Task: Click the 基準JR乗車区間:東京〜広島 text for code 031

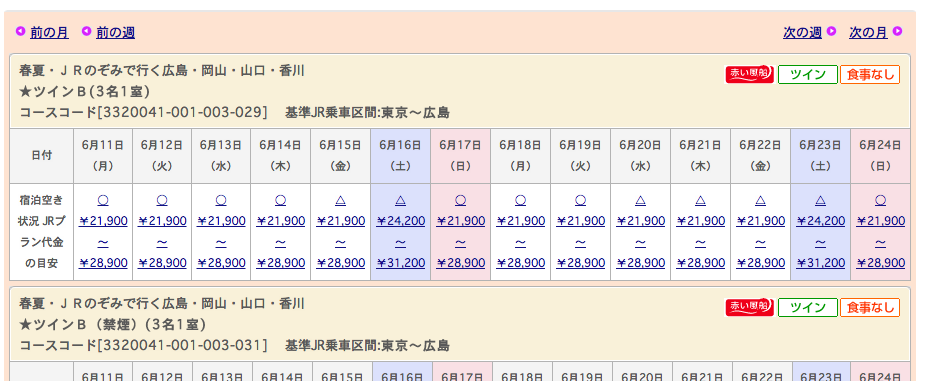Action: click(x=367, y=345)
